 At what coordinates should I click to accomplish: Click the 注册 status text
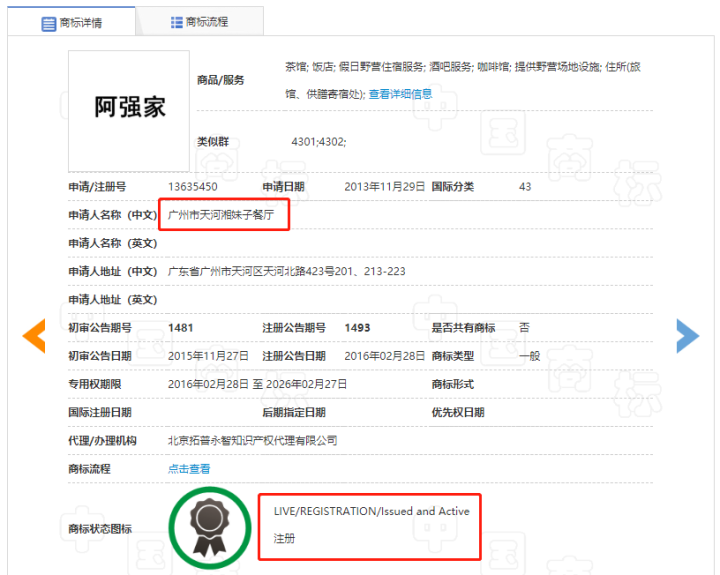coord(285,539)
